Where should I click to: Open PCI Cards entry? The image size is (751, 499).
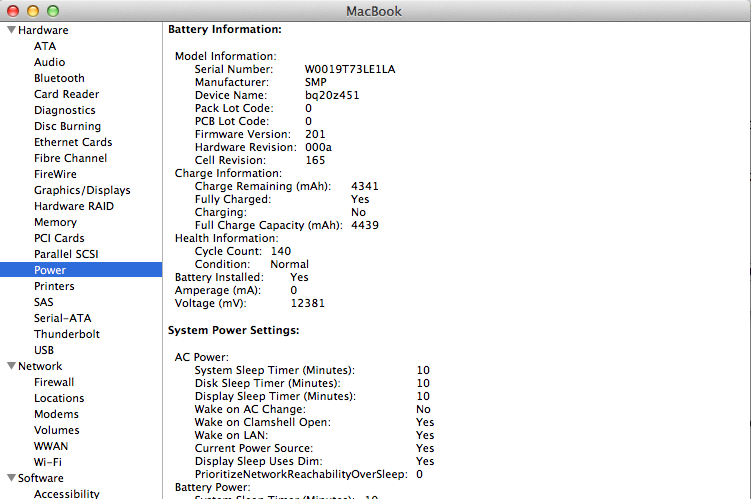coord(59,238)
